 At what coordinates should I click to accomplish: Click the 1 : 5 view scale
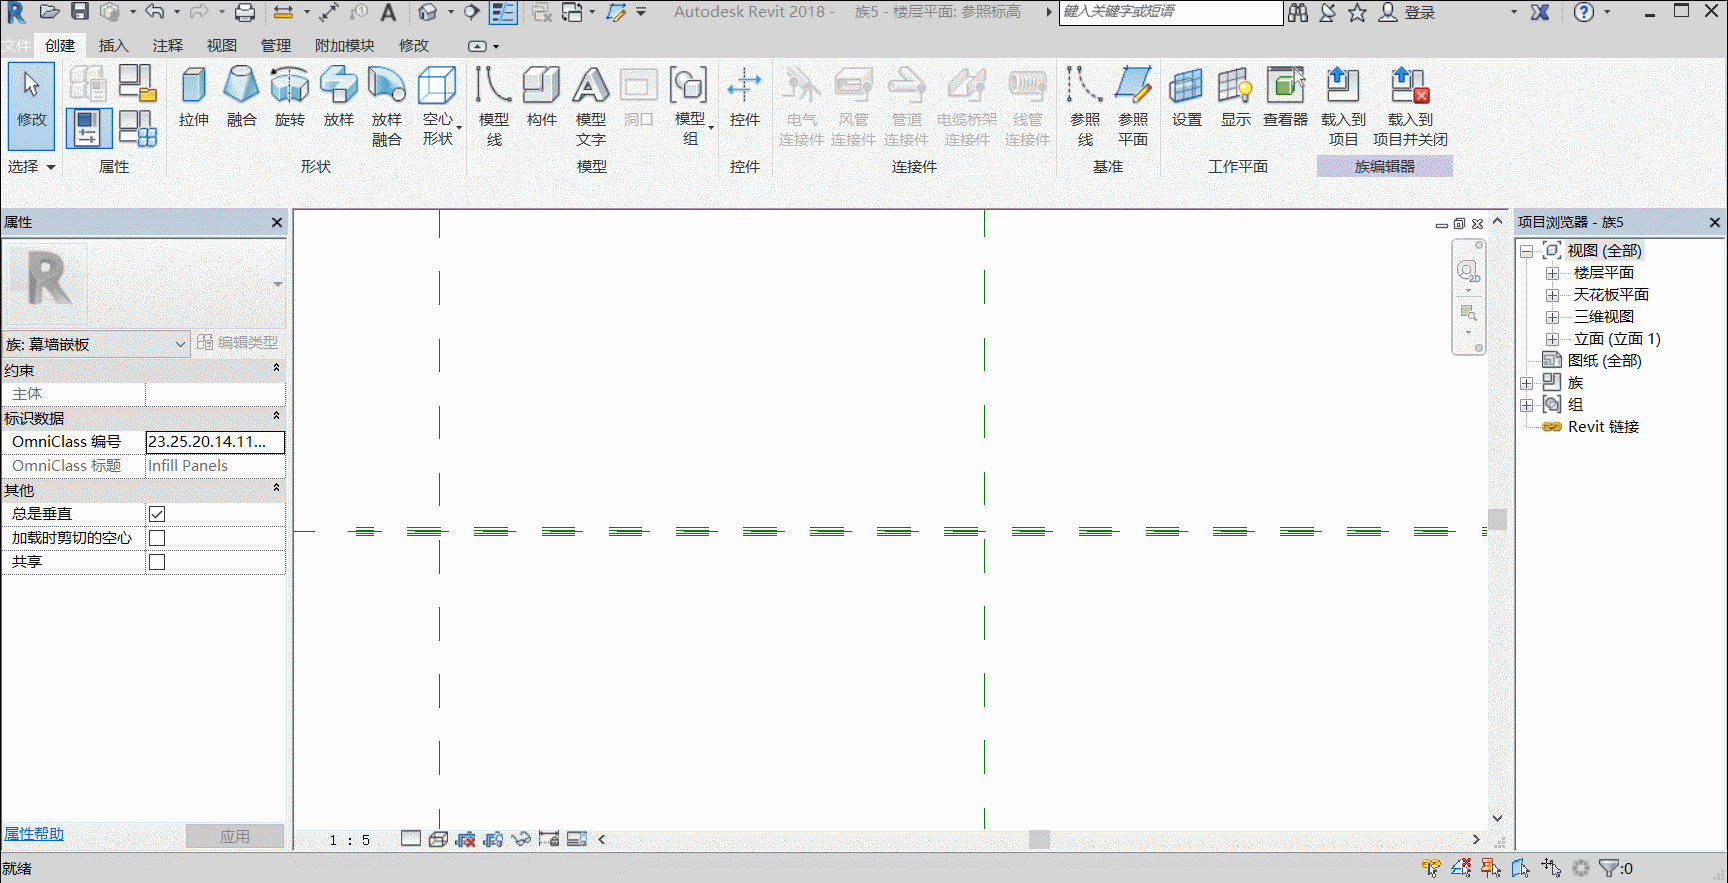350,840
